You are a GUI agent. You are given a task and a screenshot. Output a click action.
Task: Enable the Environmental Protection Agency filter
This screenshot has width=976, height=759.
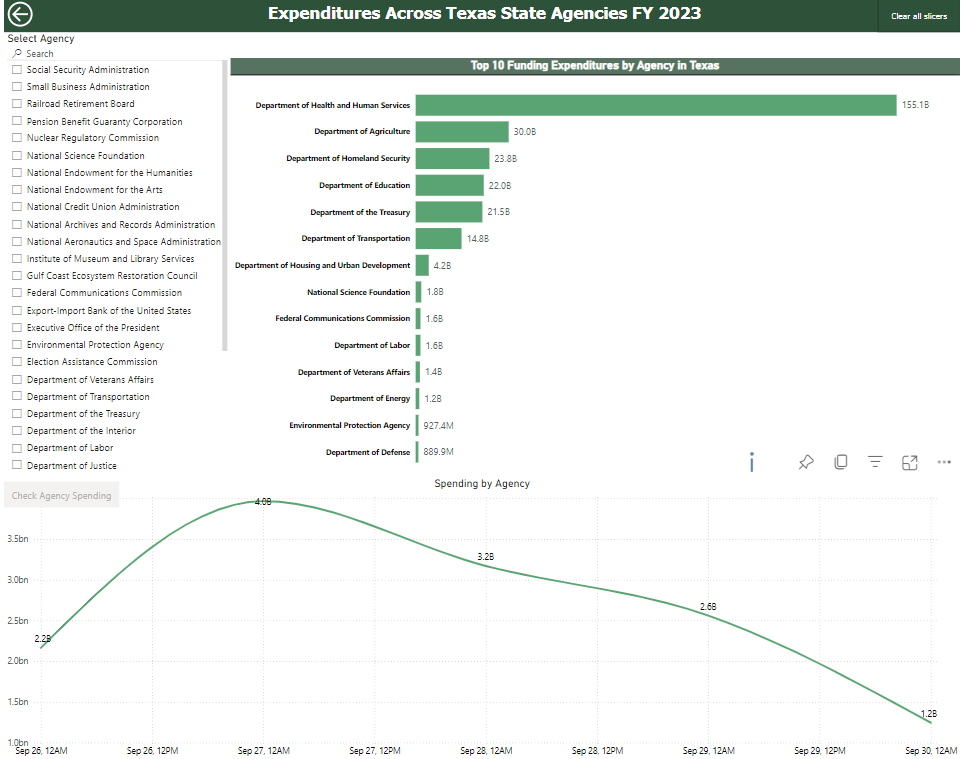click(x=16, y=344)
